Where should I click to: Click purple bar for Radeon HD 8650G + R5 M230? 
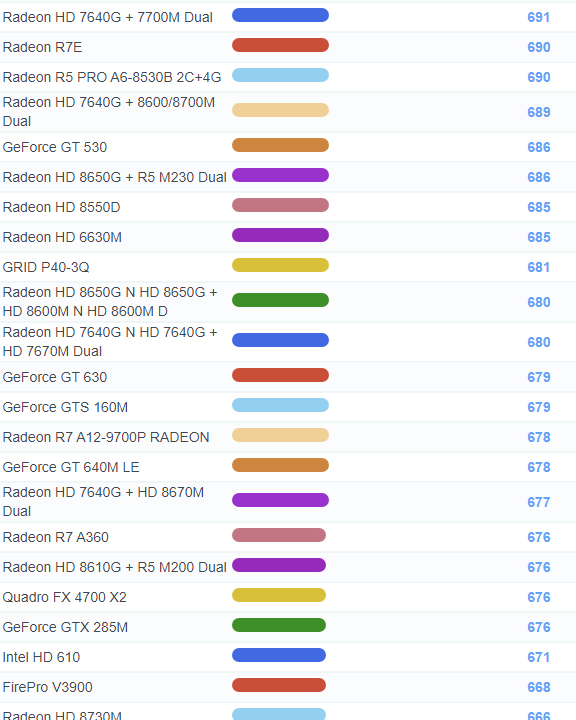pos(280,175)
